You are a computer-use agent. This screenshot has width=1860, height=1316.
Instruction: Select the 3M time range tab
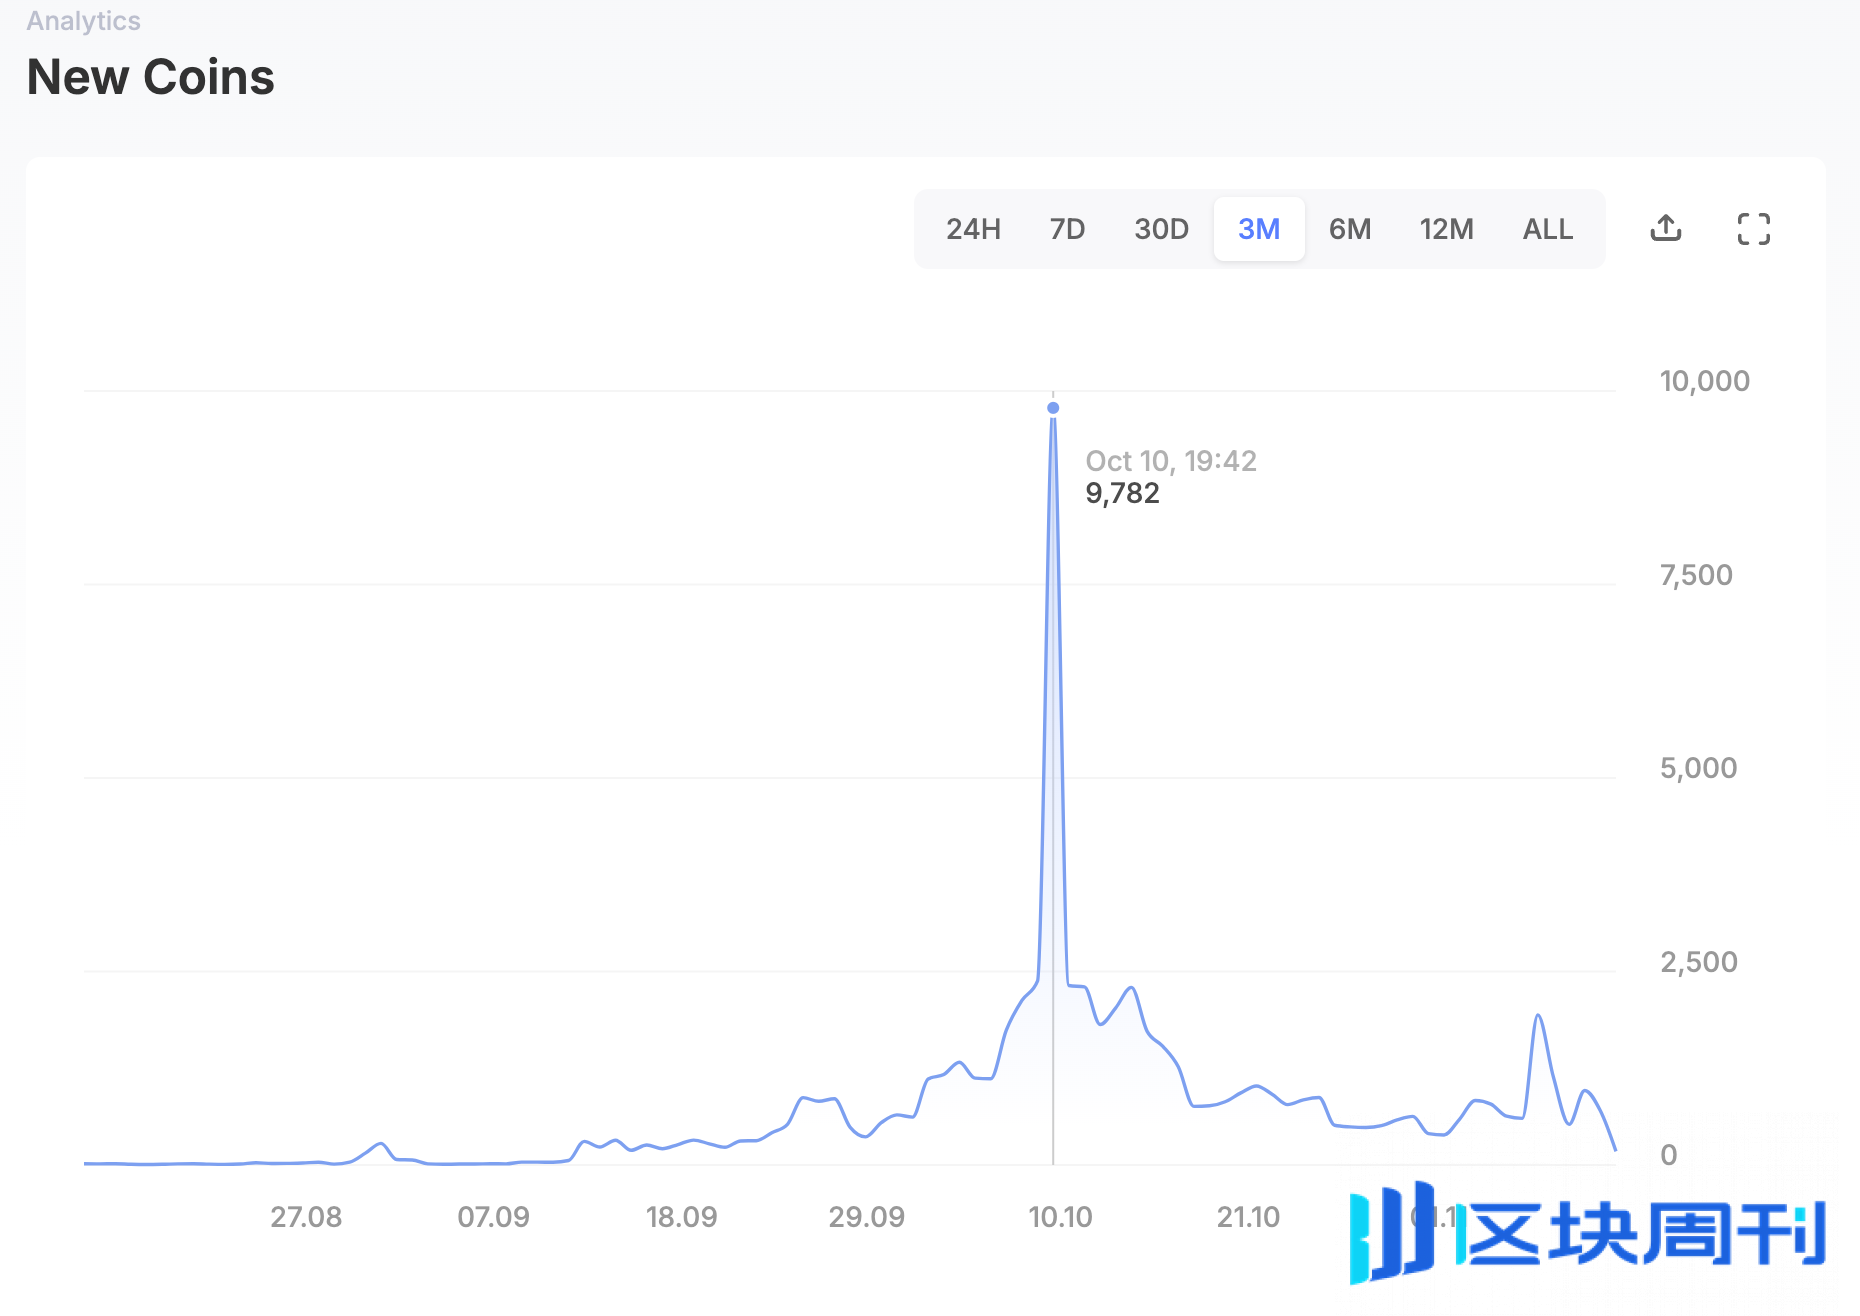(1259, 229)
